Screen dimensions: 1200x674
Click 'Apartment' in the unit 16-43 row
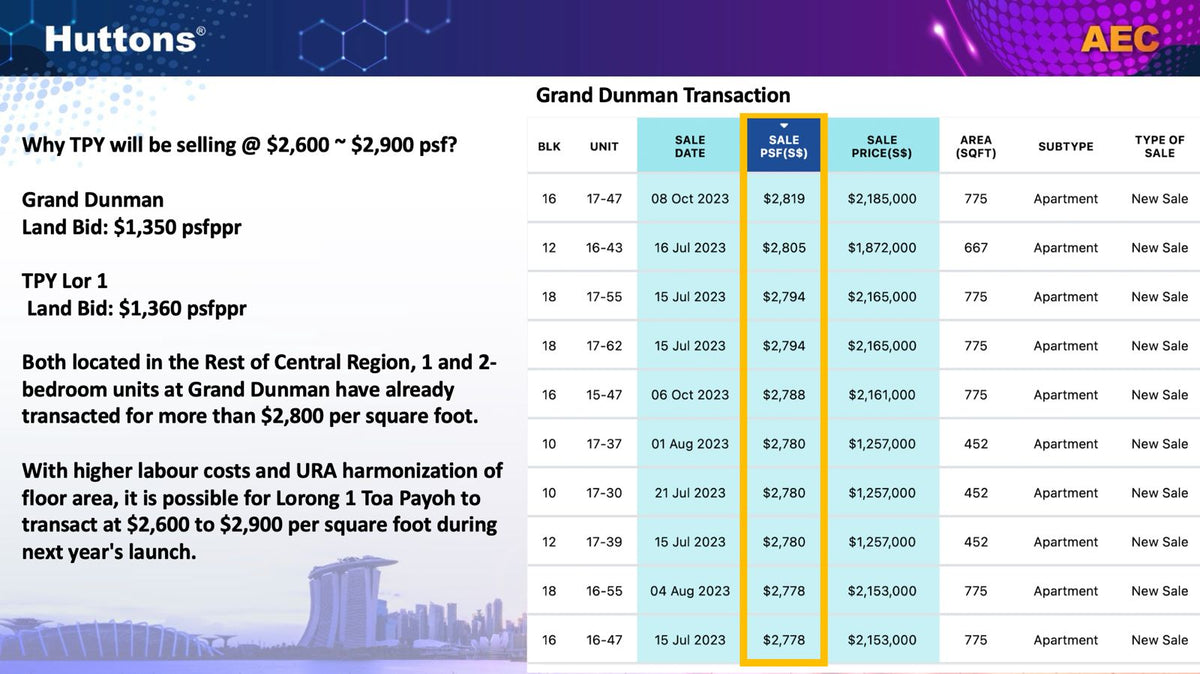point(1066,248)
